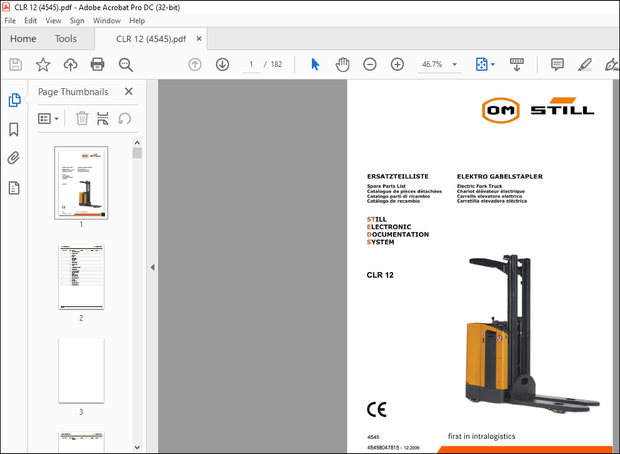Click the page number input field
Screen dimensions: 620x454
pyautogui.click(x=251, y=64)
